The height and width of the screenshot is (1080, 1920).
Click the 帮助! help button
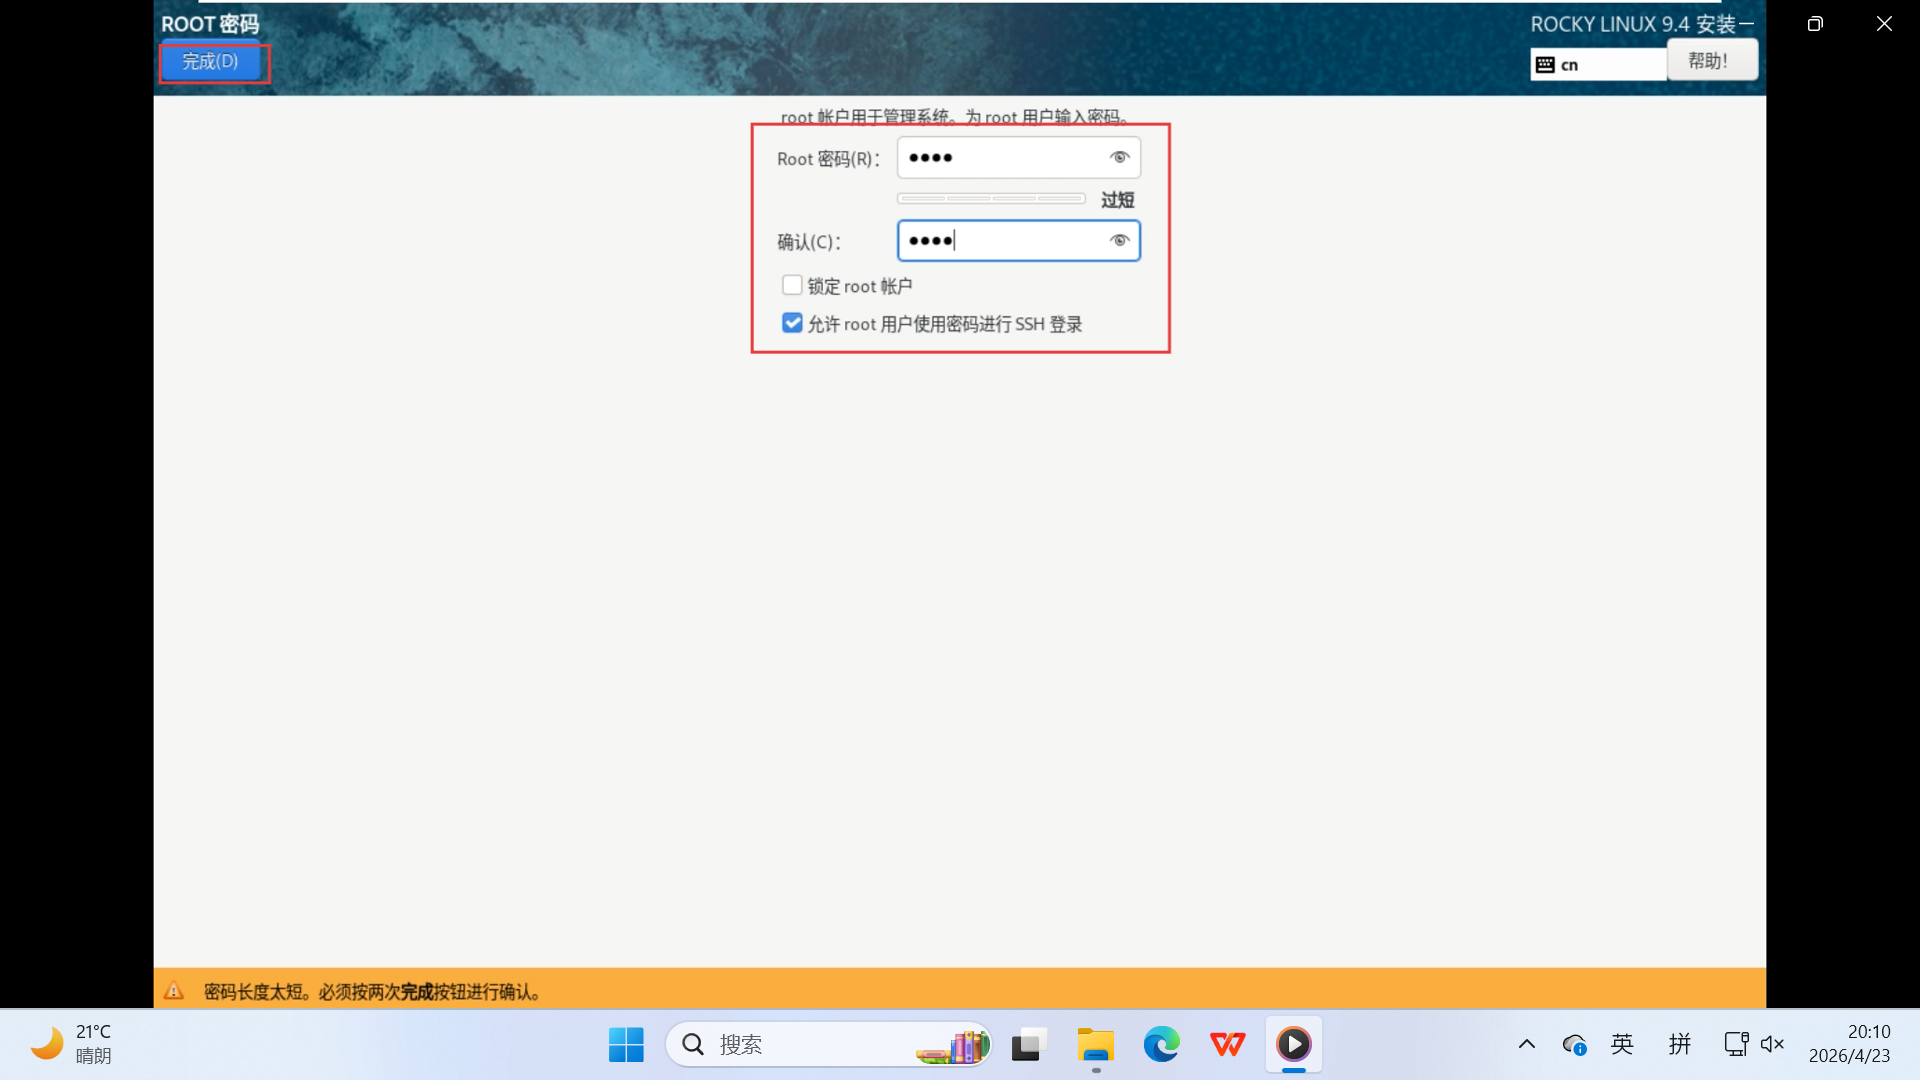pos(1711,61)
